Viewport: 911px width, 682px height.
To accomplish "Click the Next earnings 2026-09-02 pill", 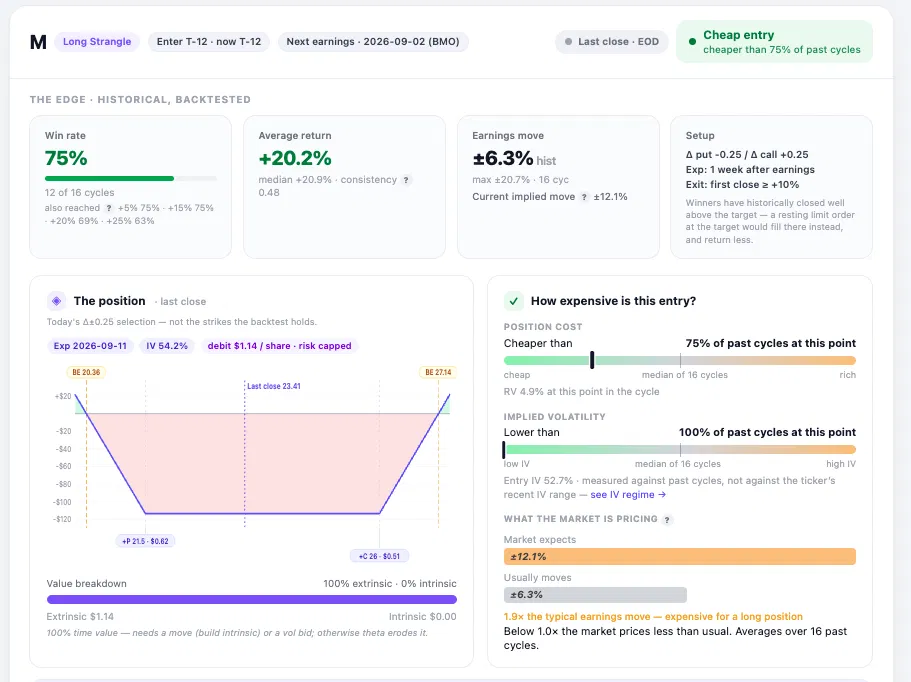I will pyautogui.click(x=373, y=42).
